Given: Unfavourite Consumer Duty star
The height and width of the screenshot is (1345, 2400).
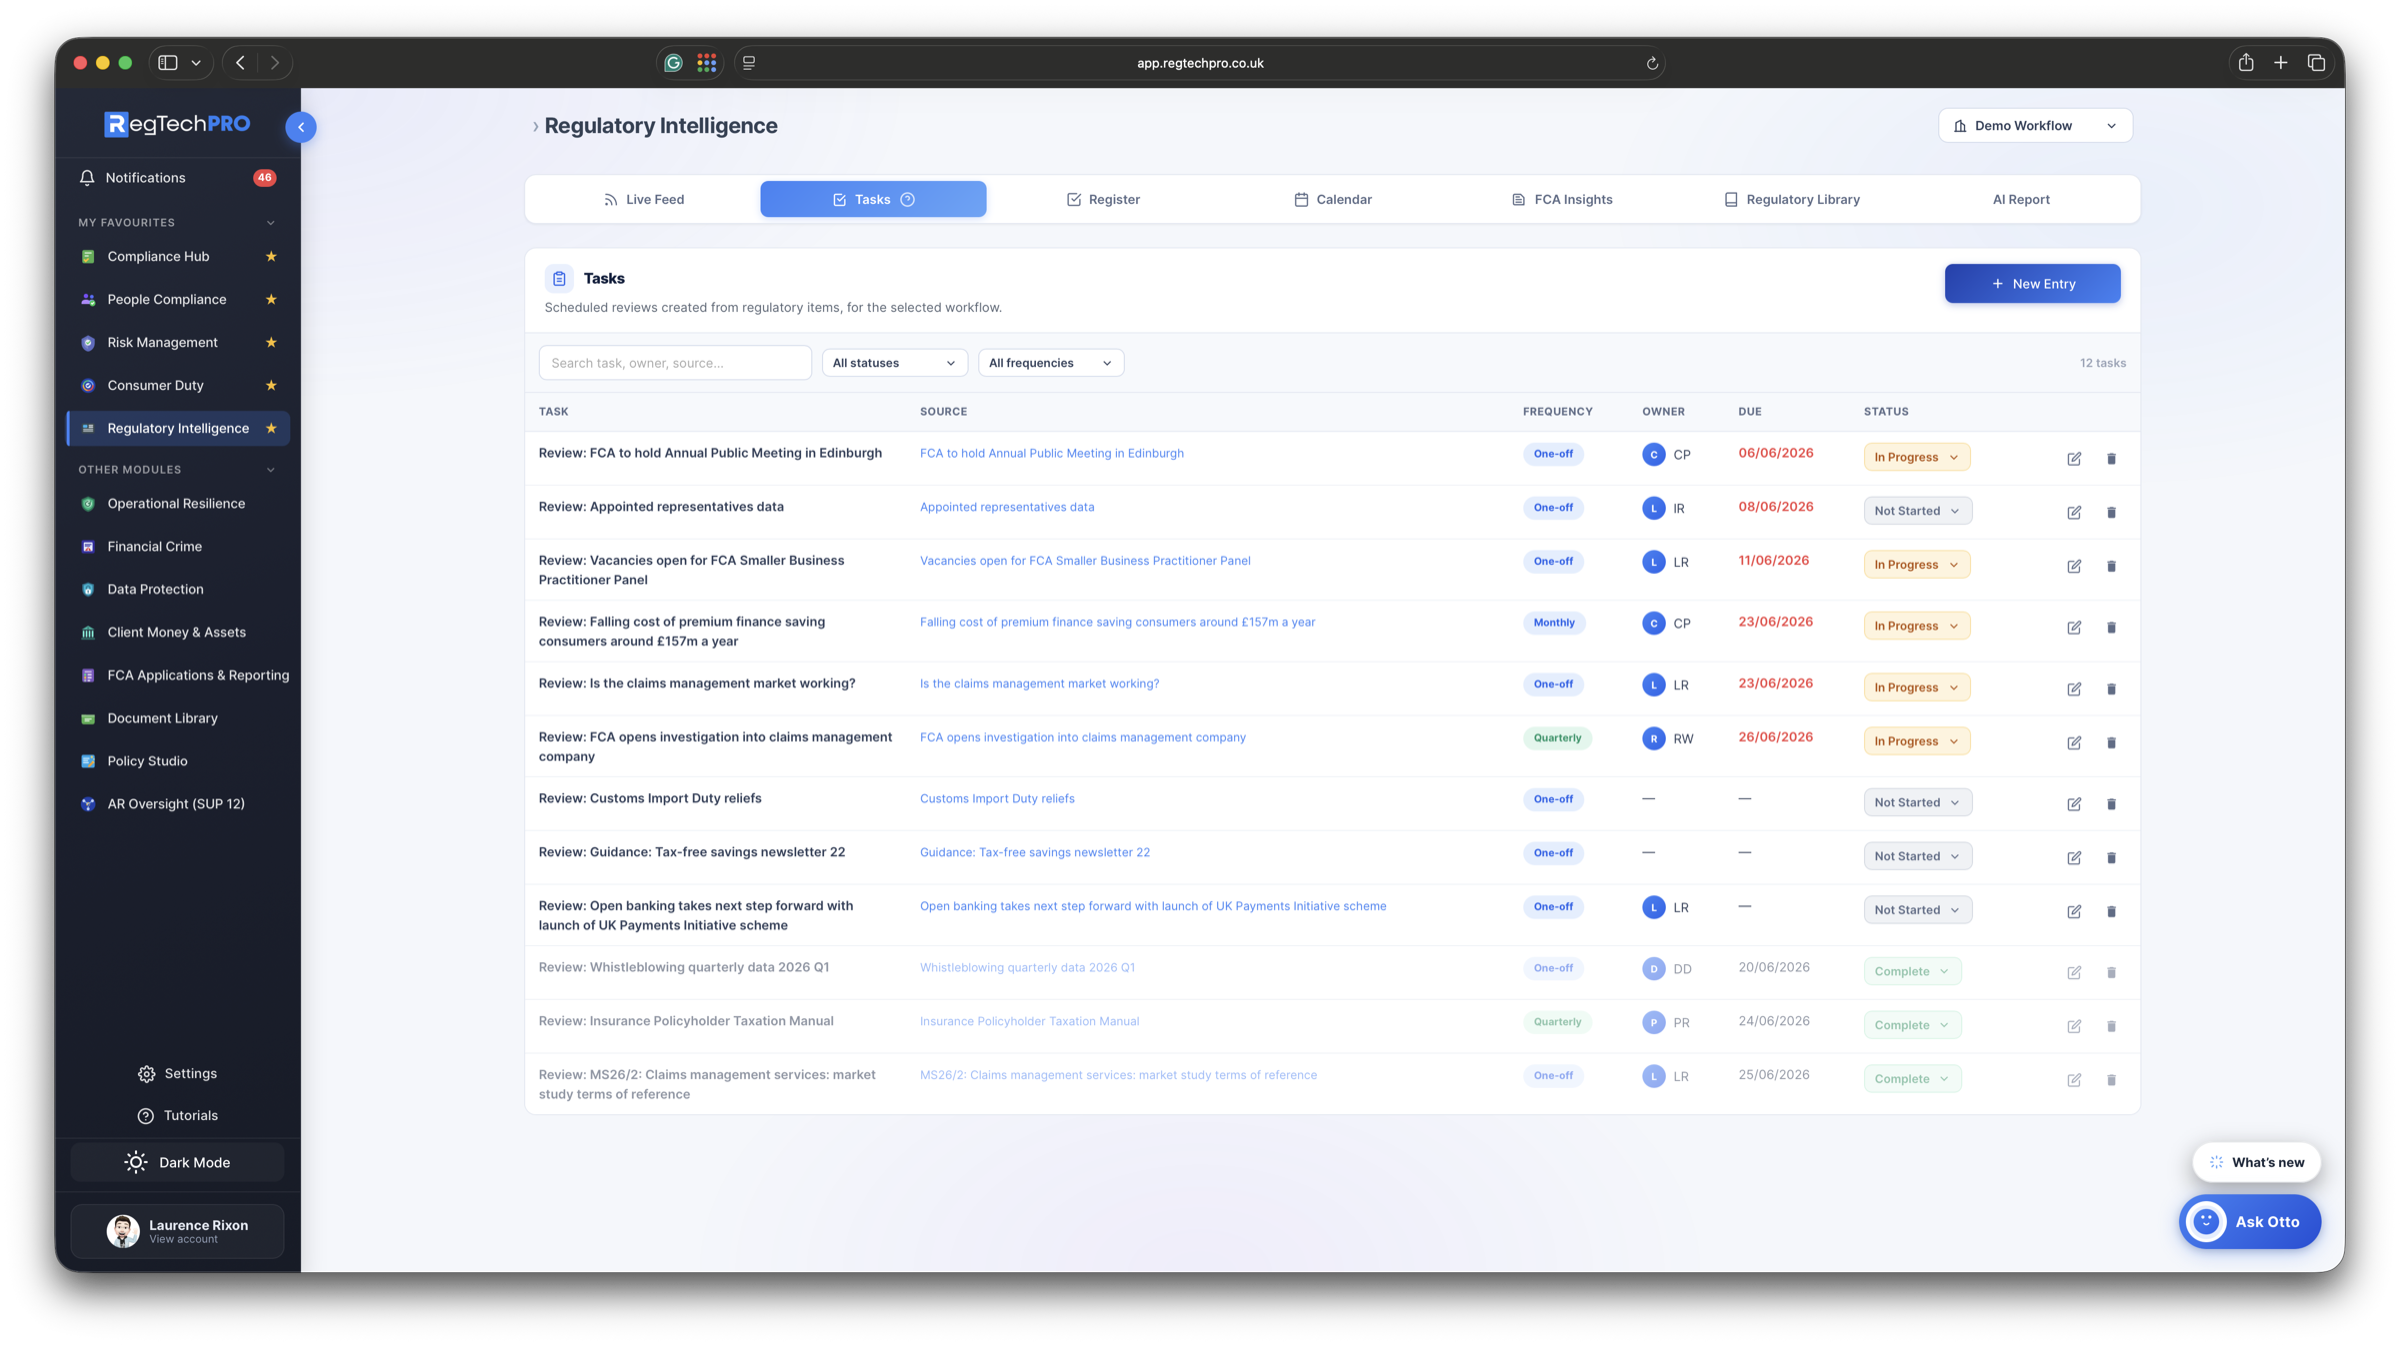Looking at the screenshot, I should coord(271,385).
